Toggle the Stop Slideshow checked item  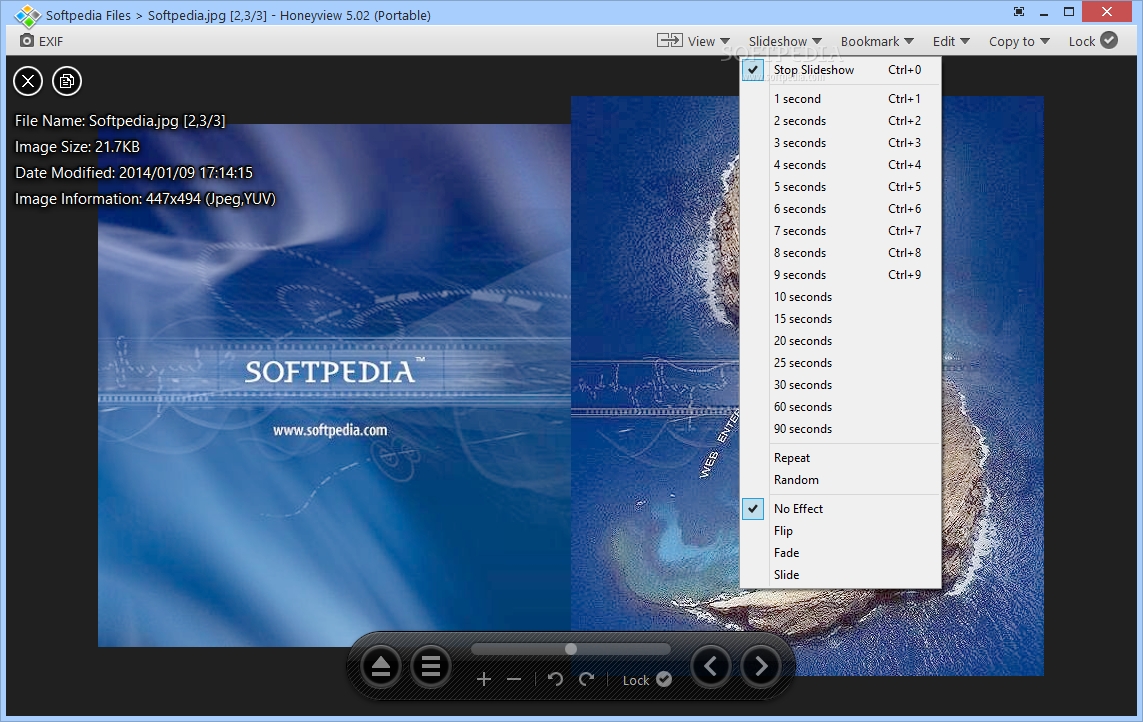[x=840, y=70]
